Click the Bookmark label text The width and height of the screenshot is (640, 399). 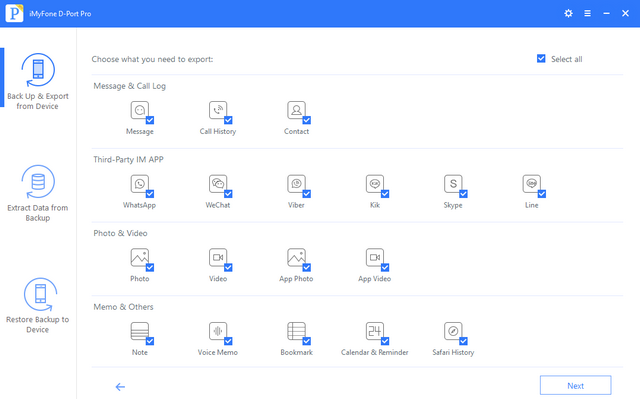coord(296,352)
